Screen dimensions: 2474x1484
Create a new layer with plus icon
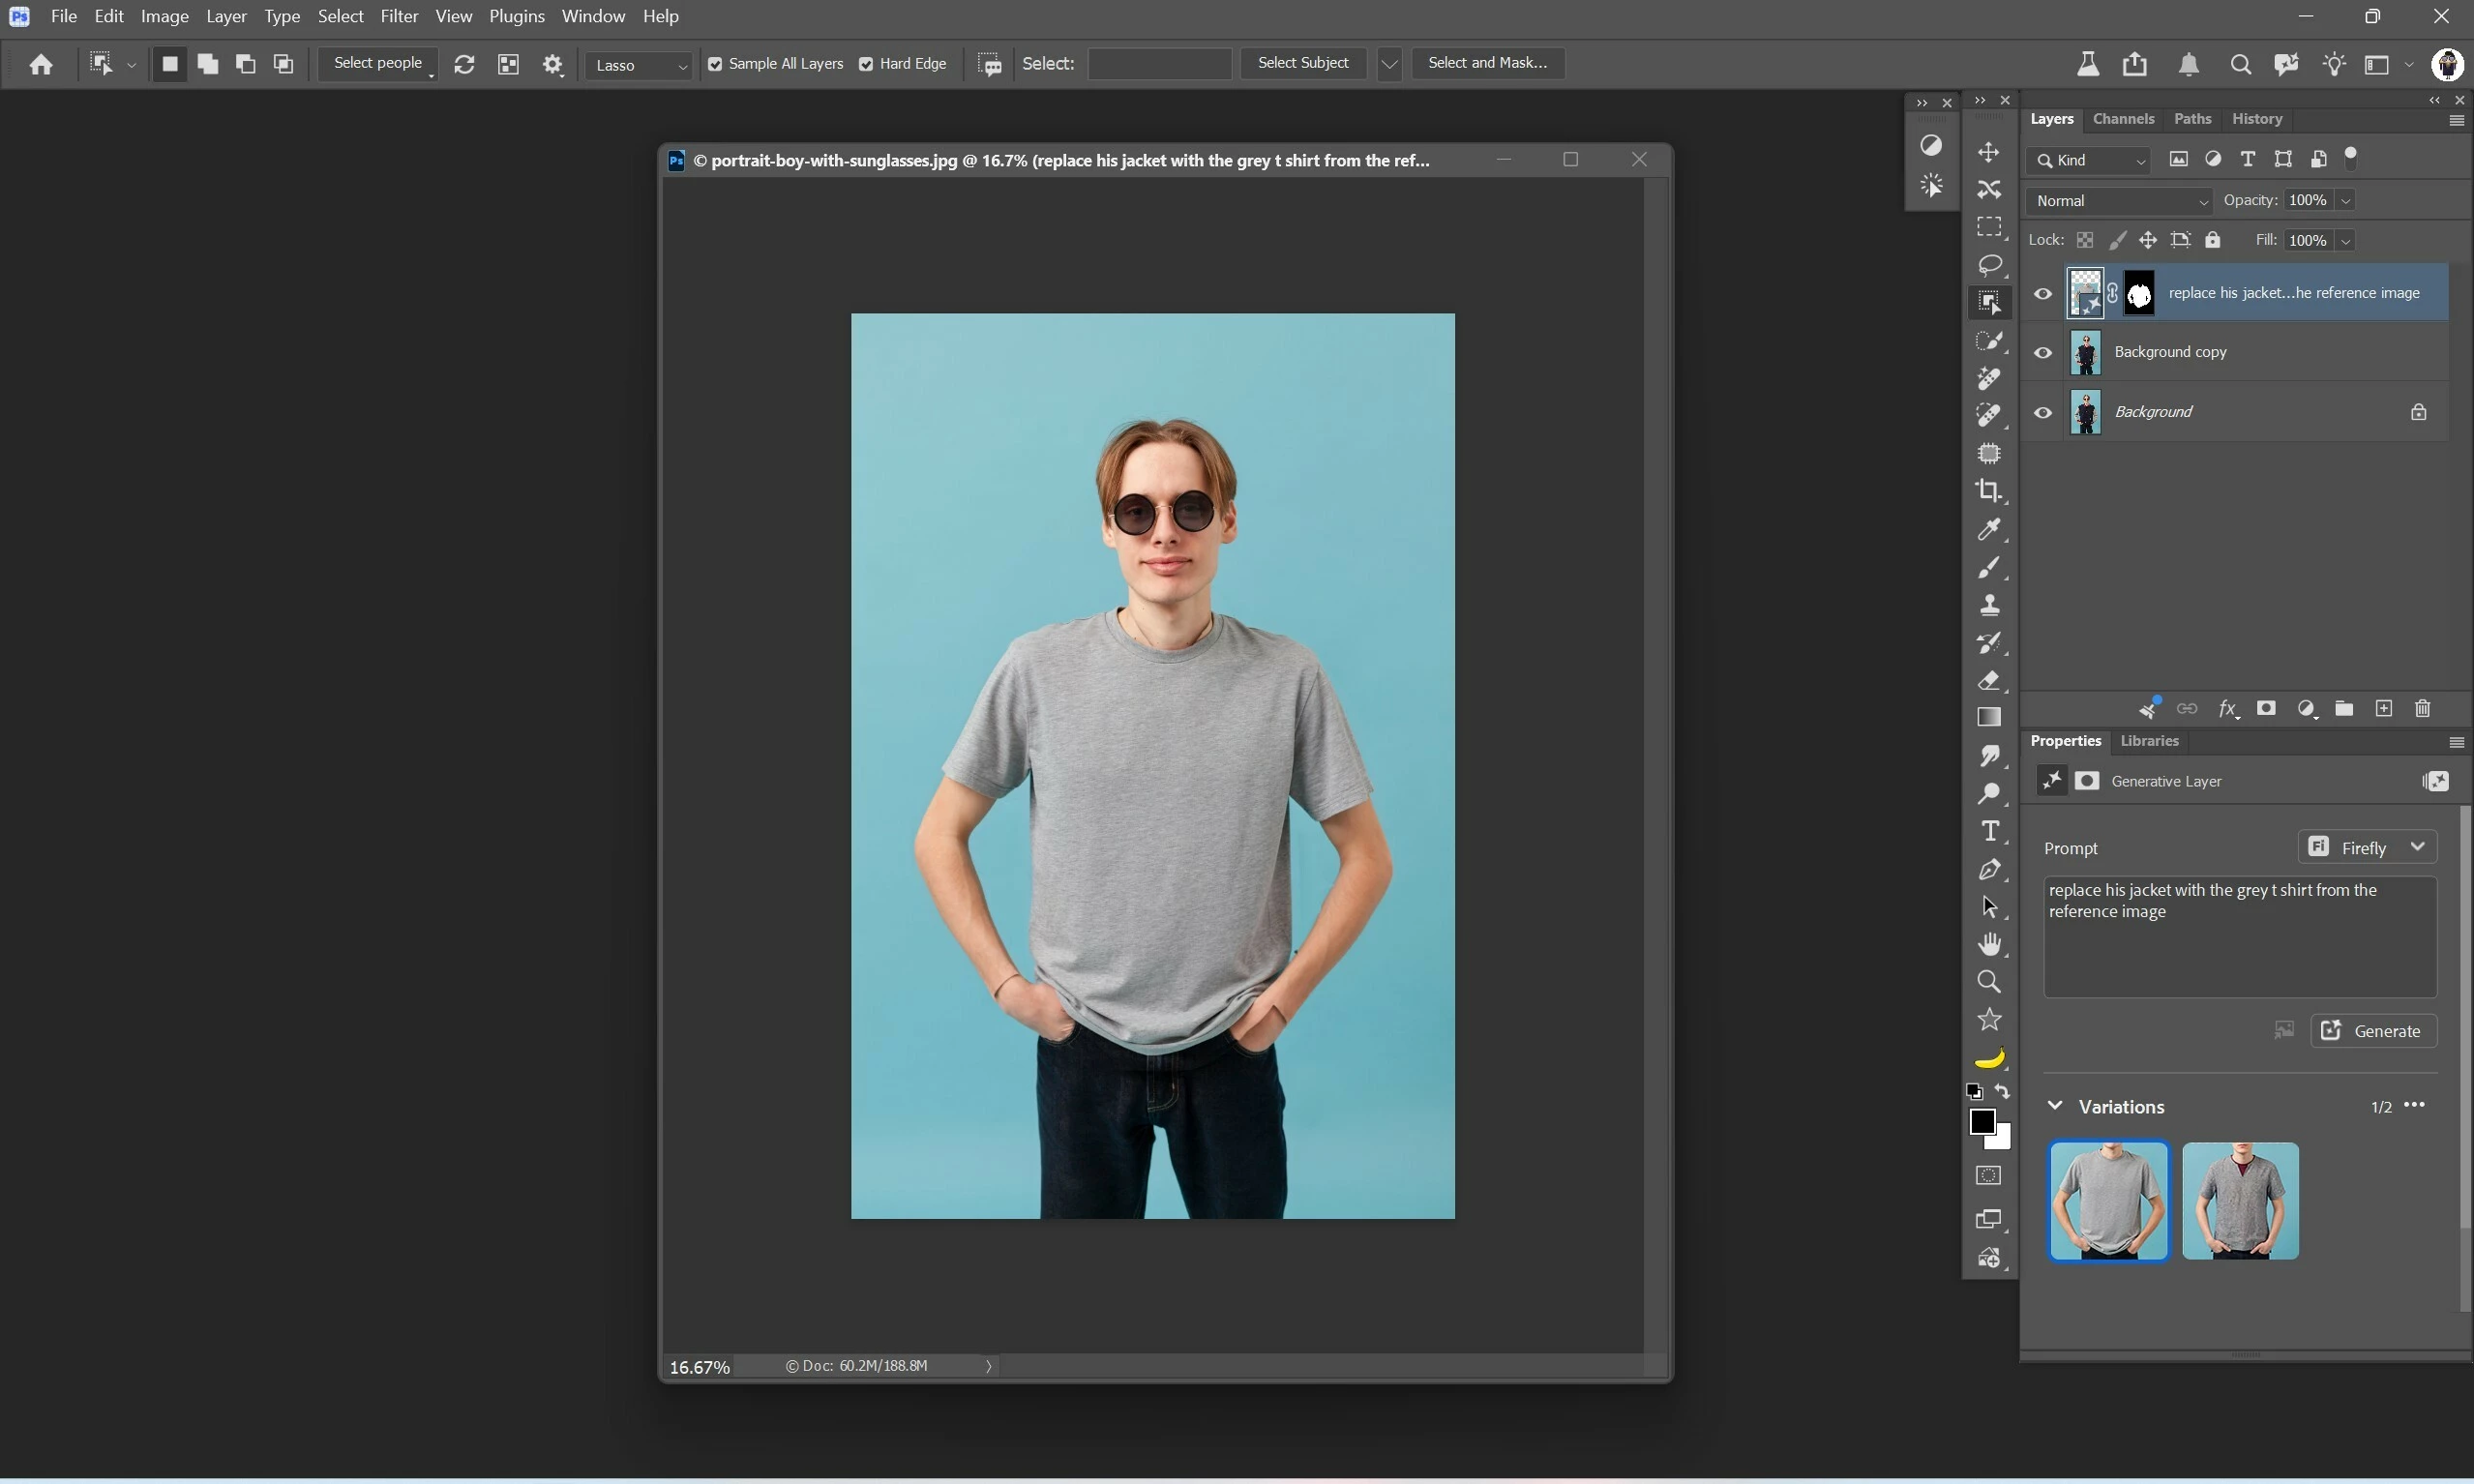tap(2384, 709)
